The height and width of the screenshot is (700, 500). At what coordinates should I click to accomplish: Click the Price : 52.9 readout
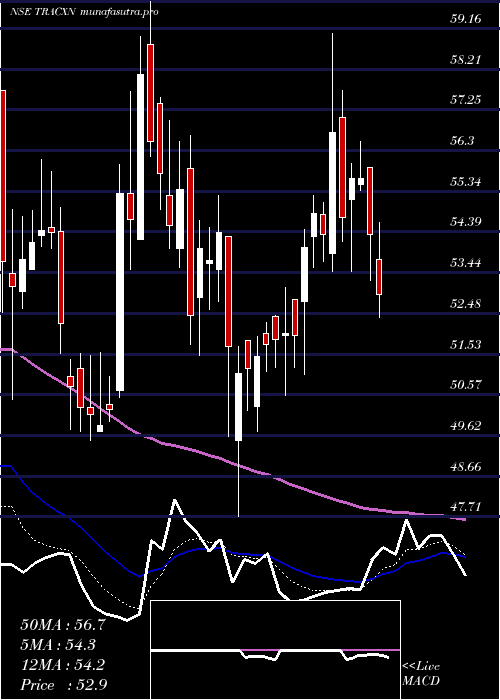click(x=63, y=685)
